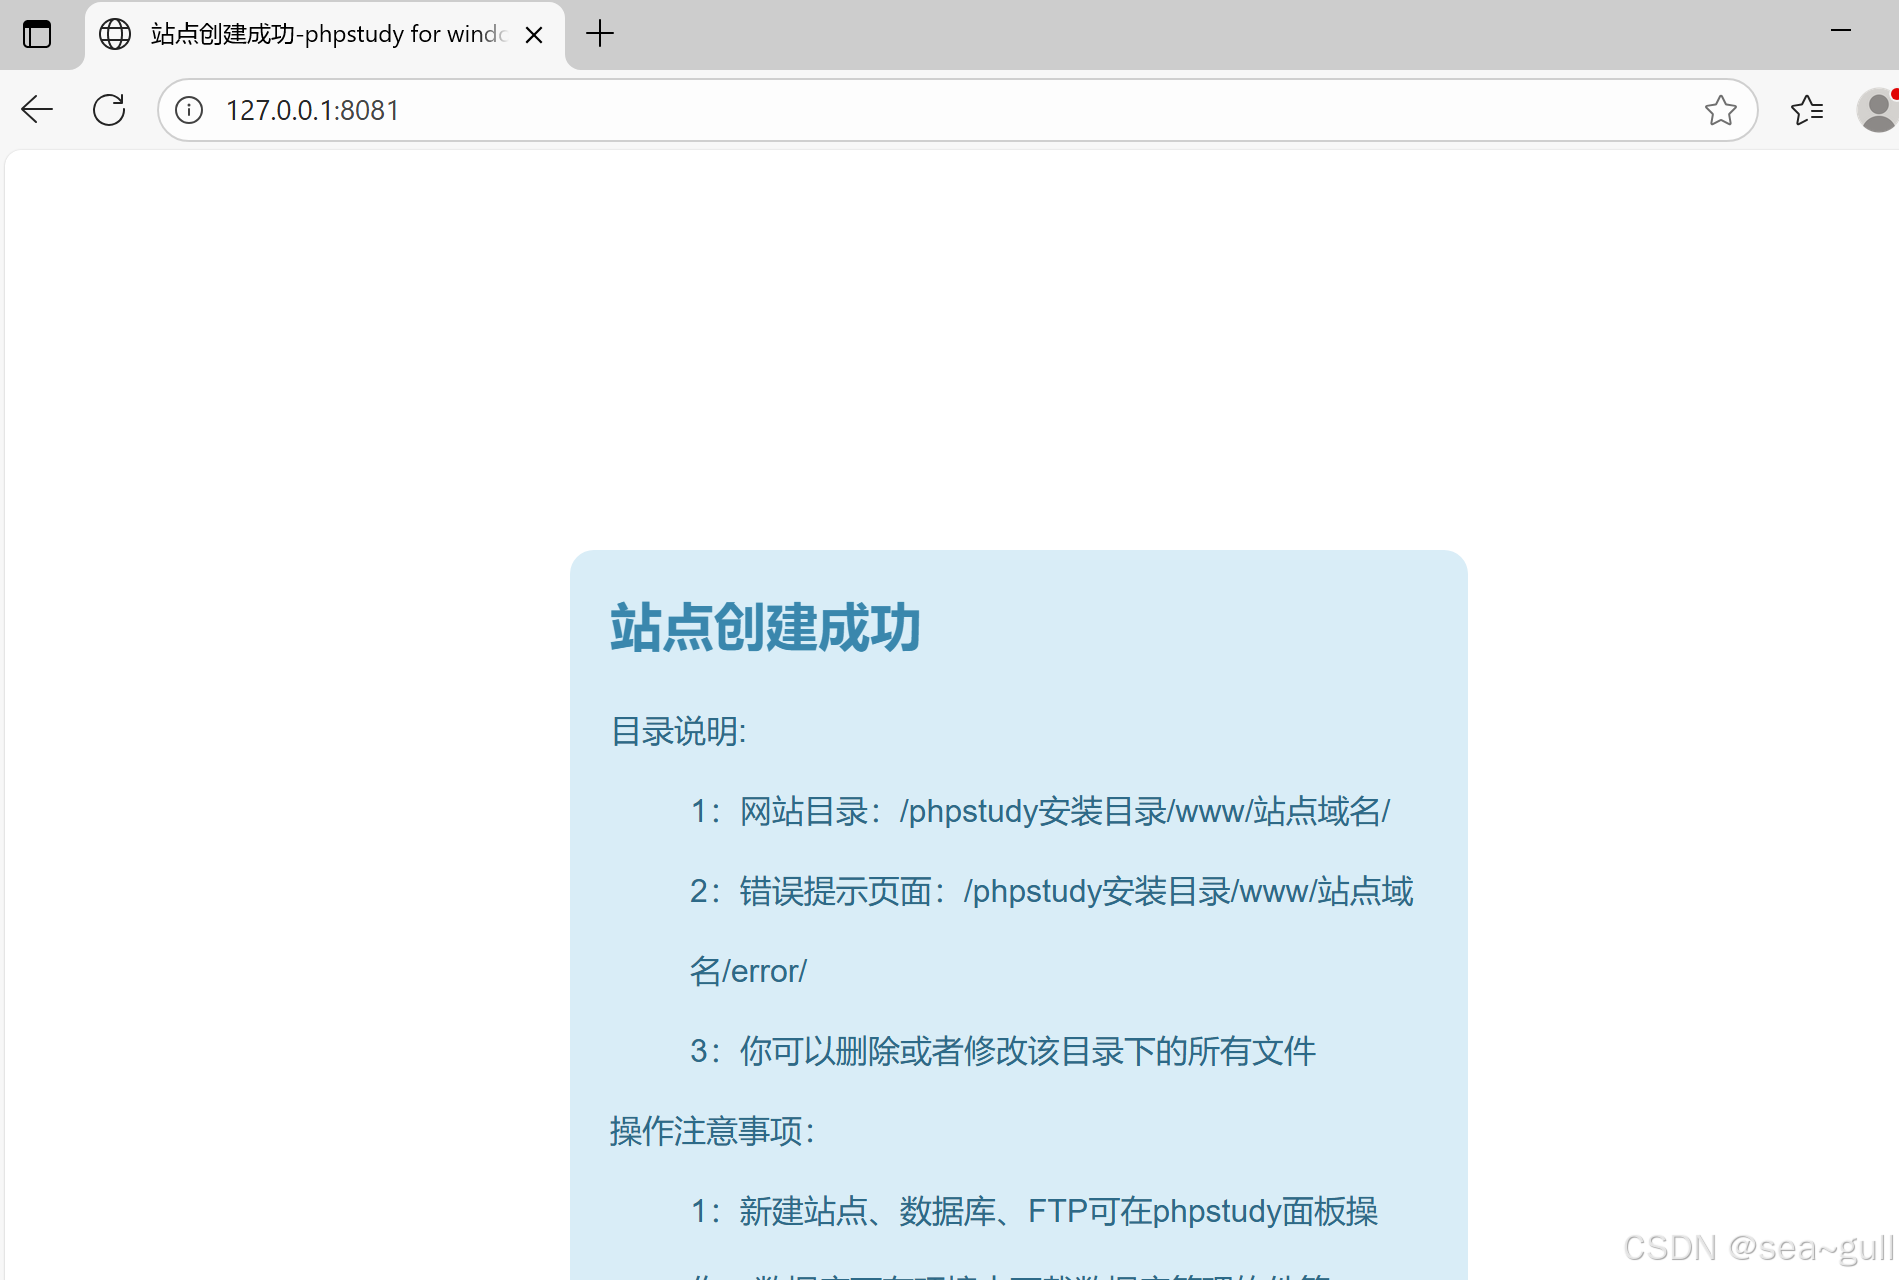Viewport: 1899px width, 1280px height.
Task: Click the profile icon with red notification dot
Action: point(1877,109)
